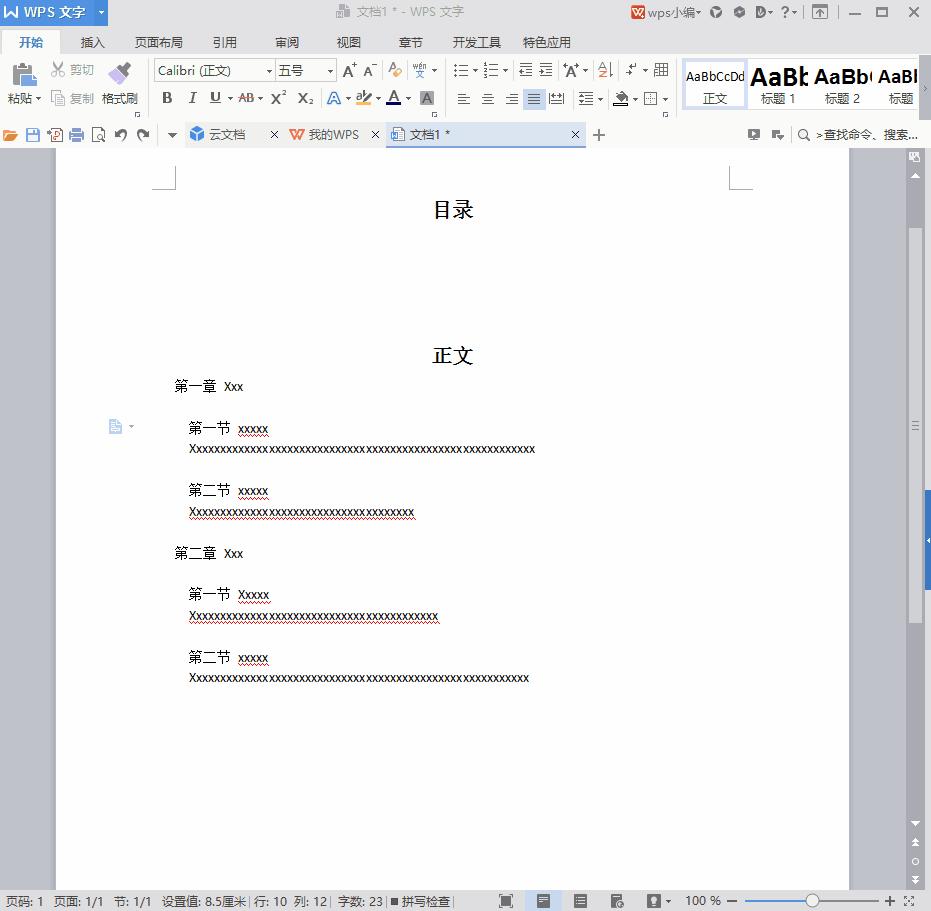This screenshot has width=931, height=911.
Task: Open the print preview icon
Action: point(98,134)
